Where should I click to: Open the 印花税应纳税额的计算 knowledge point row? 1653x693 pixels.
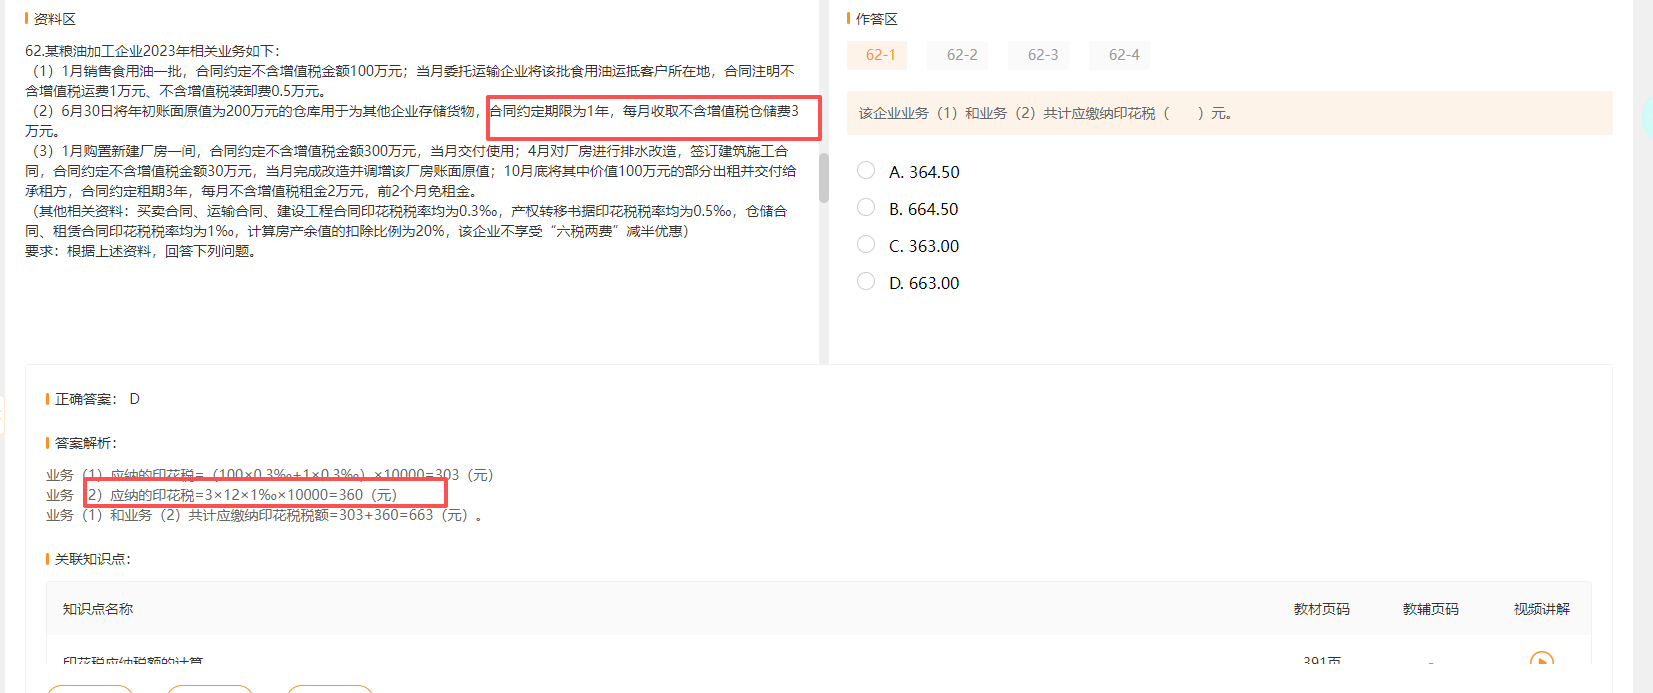click(x=133, y=661)
